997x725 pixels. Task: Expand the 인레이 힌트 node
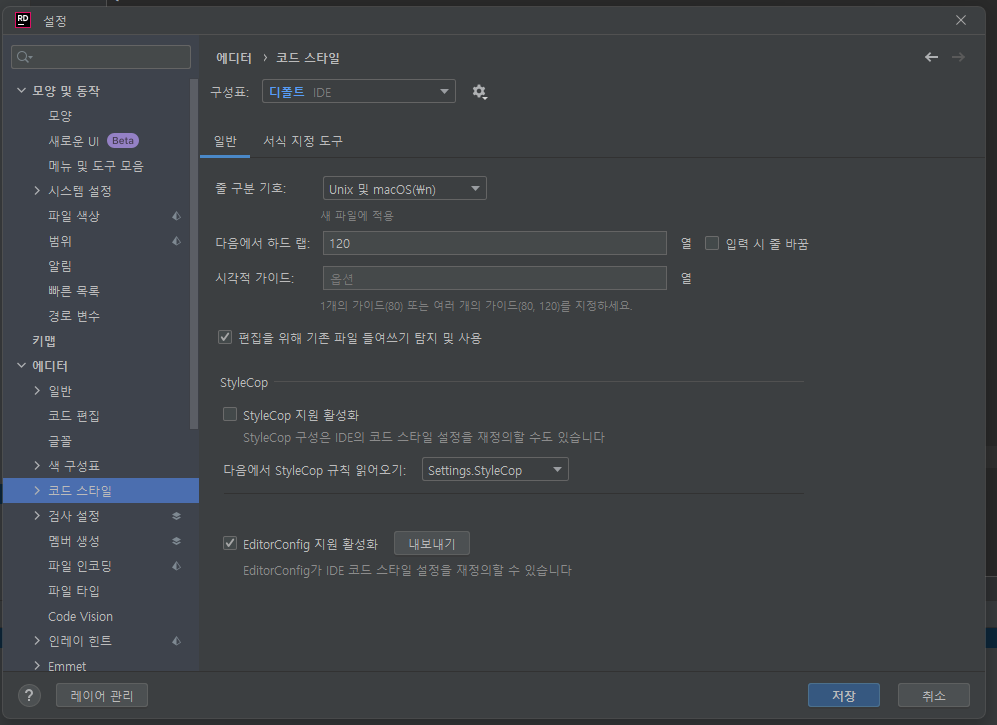(37, 641)
